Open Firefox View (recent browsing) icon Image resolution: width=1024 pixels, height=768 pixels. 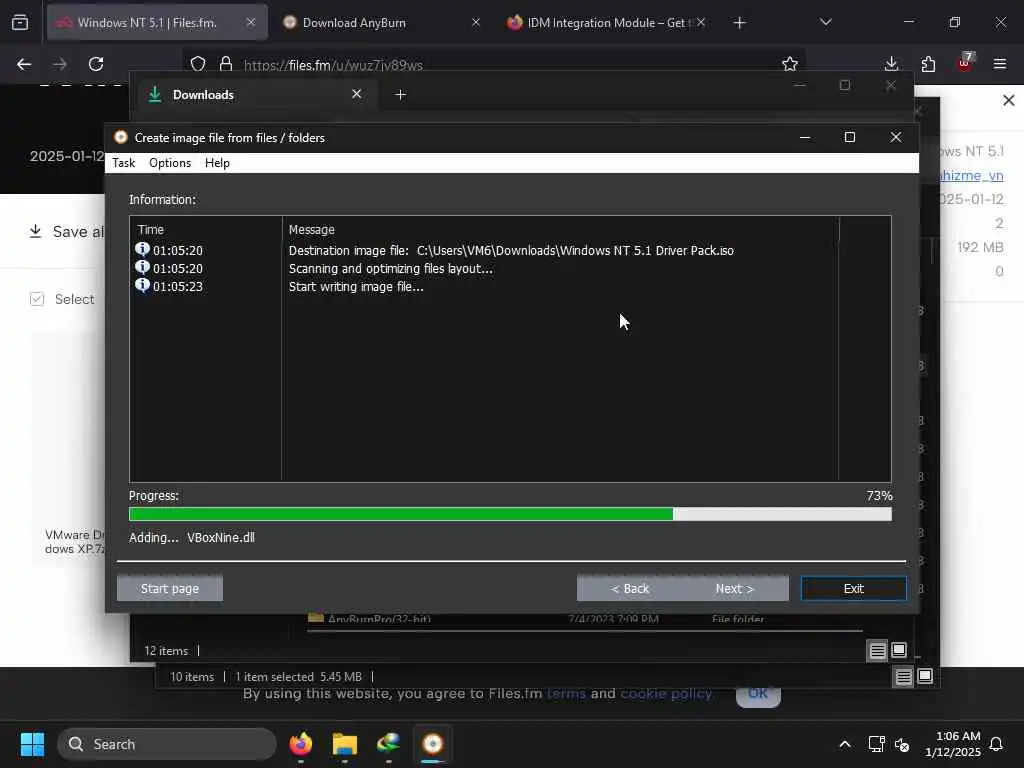pyautogui.click(x=20, y=22)
